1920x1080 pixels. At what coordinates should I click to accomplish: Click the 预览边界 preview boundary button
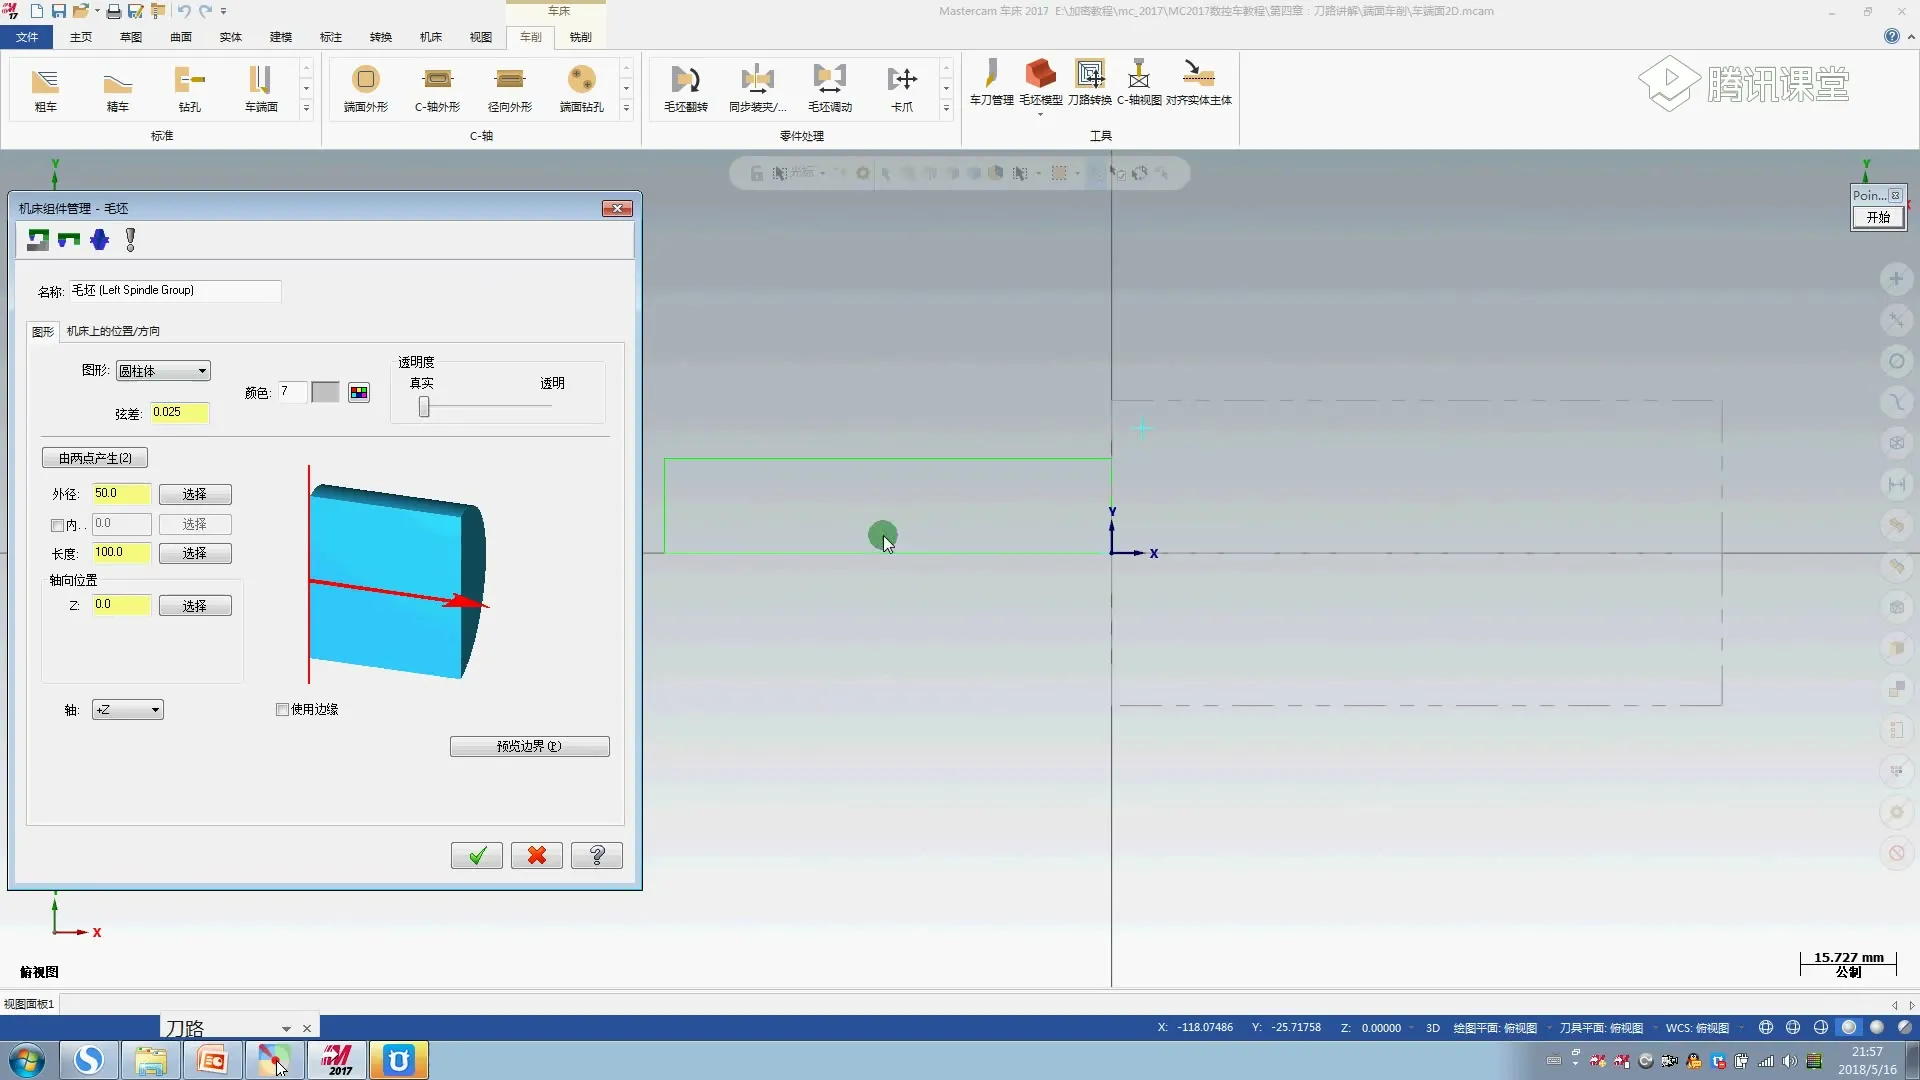529,746
